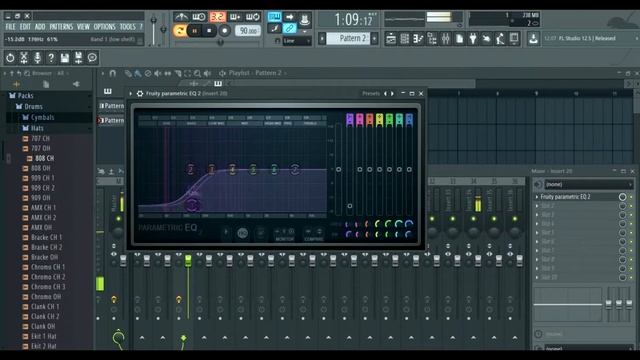Click the undo history circular arrow icon
The height and width of the screenshot is (360, 640).
pos(10,58)
